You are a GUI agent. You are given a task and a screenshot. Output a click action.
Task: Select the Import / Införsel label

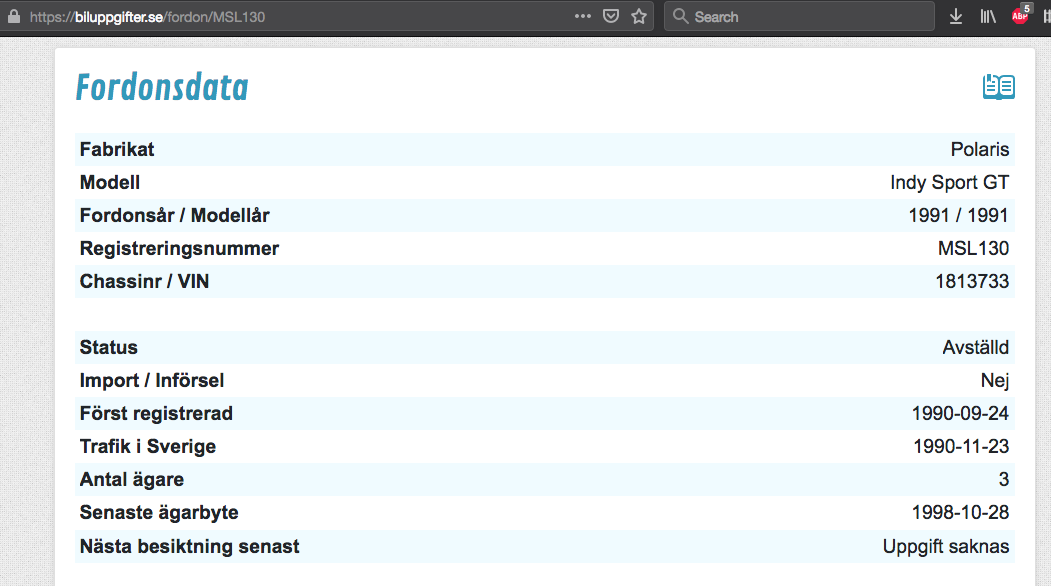click(x=151, y=381)
